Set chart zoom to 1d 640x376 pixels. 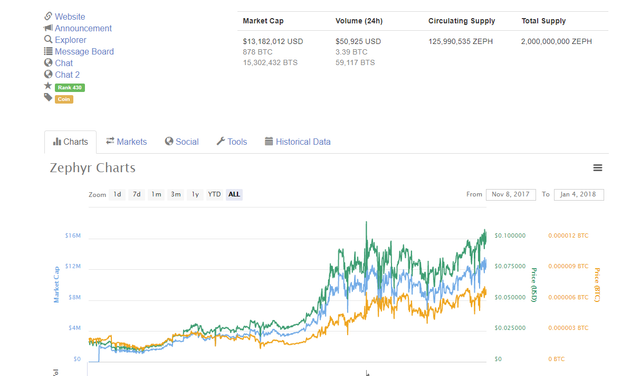pos(117,194)
